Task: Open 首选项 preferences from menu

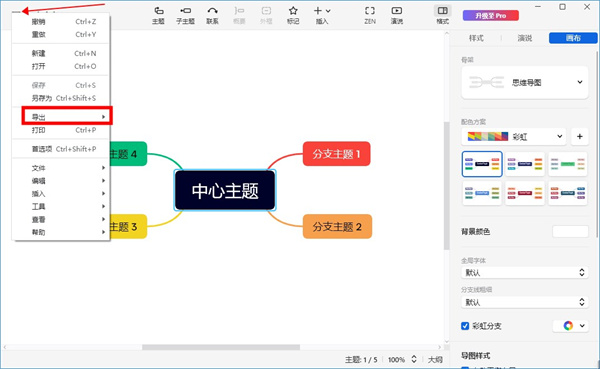Action: [61, 149]
